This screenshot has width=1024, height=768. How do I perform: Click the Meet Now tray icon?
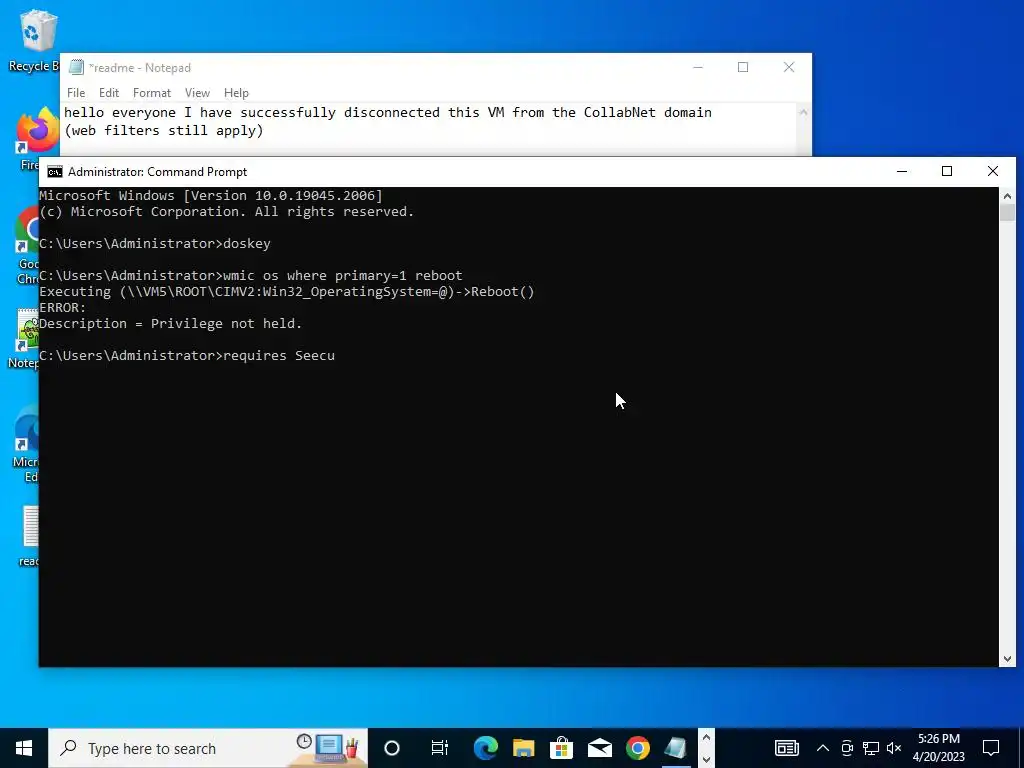point(847,748)
